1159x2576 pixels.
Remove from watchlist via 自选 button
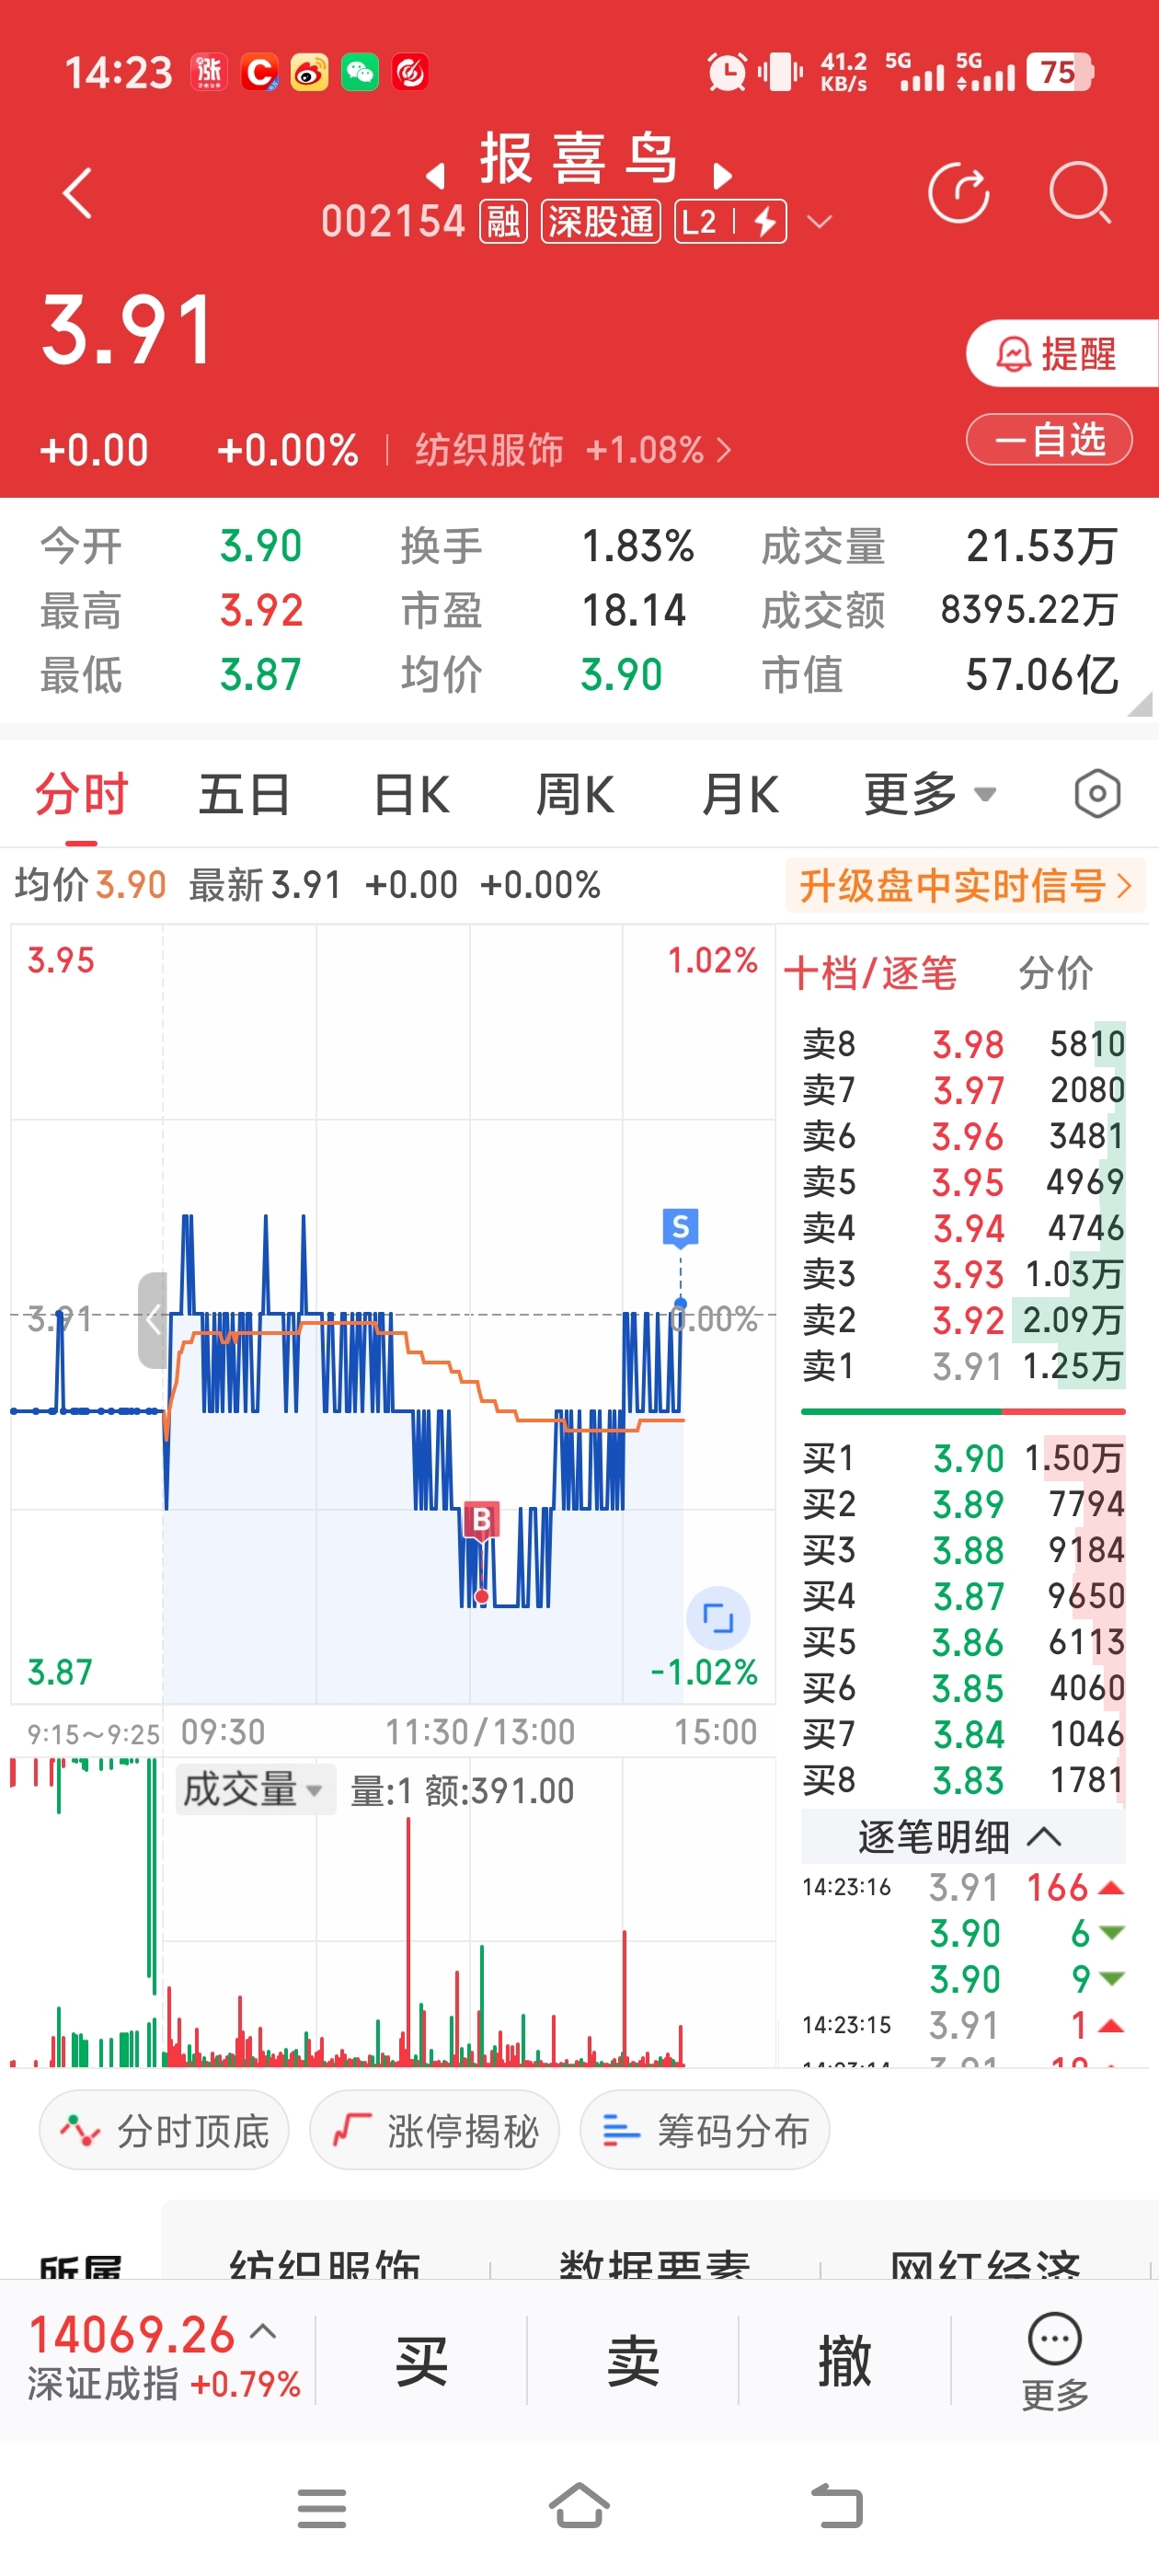1049,439
